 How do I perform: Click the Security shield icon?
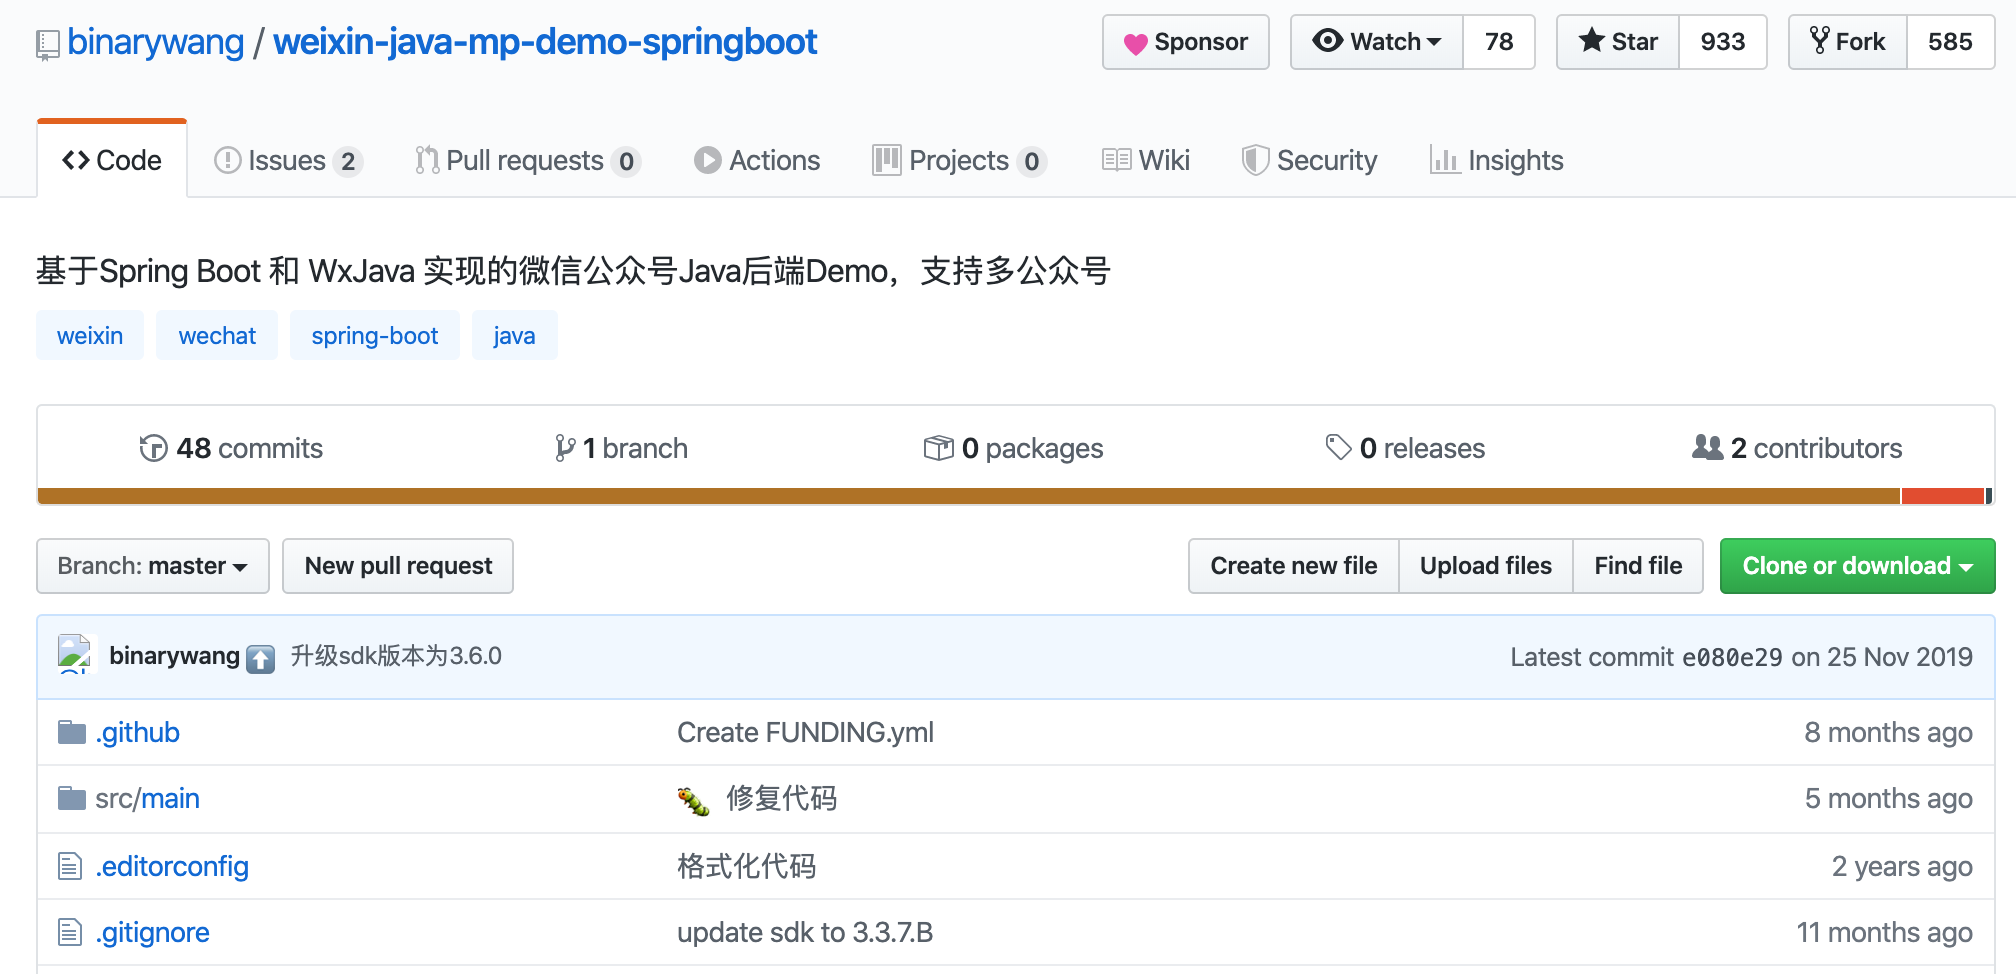pyautogui.click(x=1255, y=160)
